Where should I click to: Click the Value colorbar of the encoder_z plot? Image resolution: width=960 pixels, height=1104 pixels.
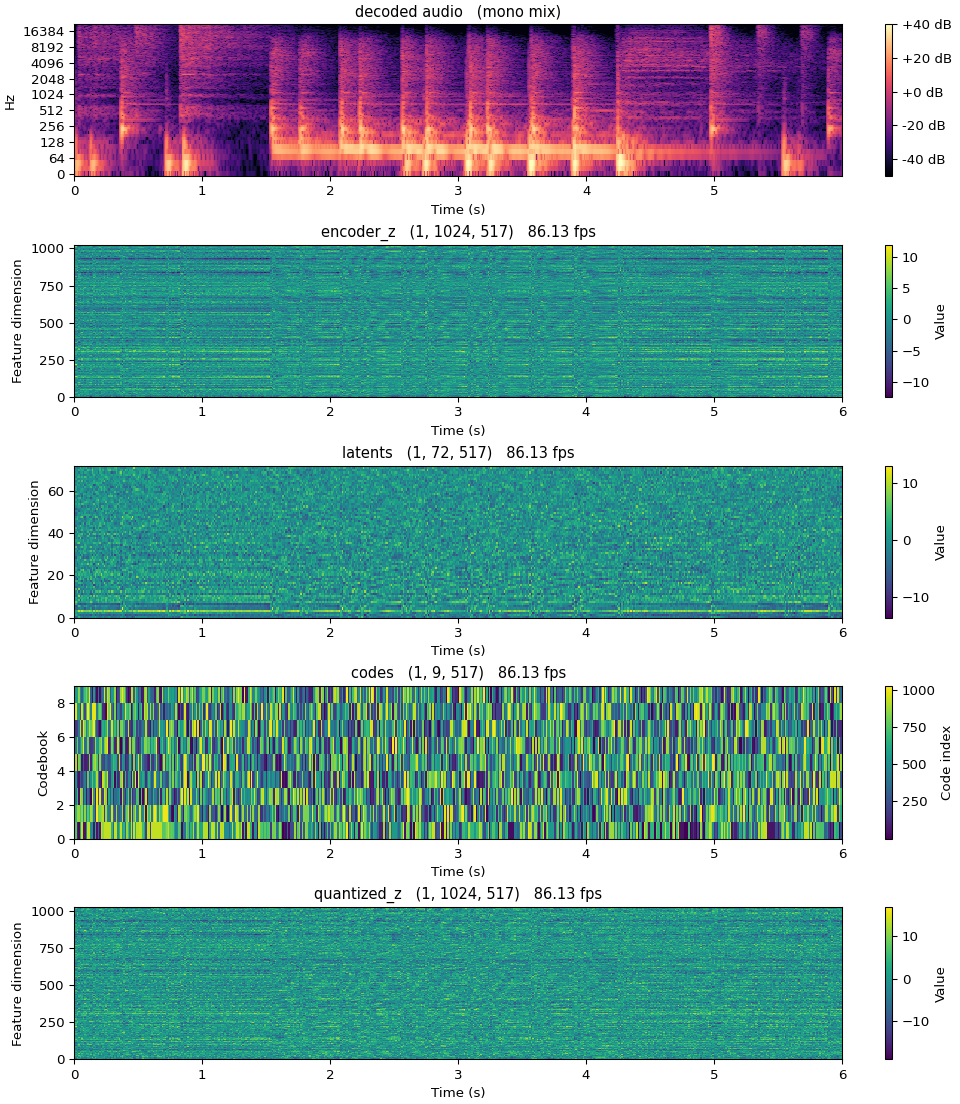[x=889, y=321]
